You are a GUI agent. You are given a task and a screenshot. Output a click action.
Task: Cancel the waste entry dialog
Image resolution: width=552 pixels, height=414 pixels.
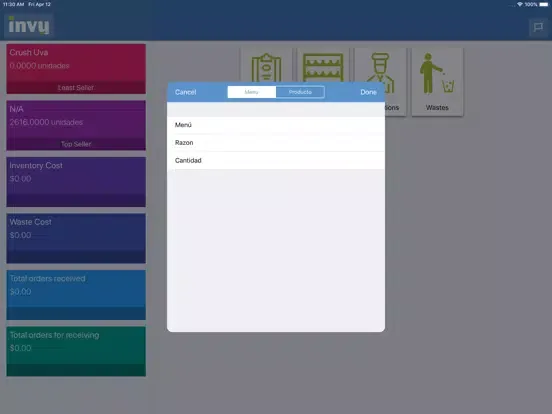(x=186, y=92)
